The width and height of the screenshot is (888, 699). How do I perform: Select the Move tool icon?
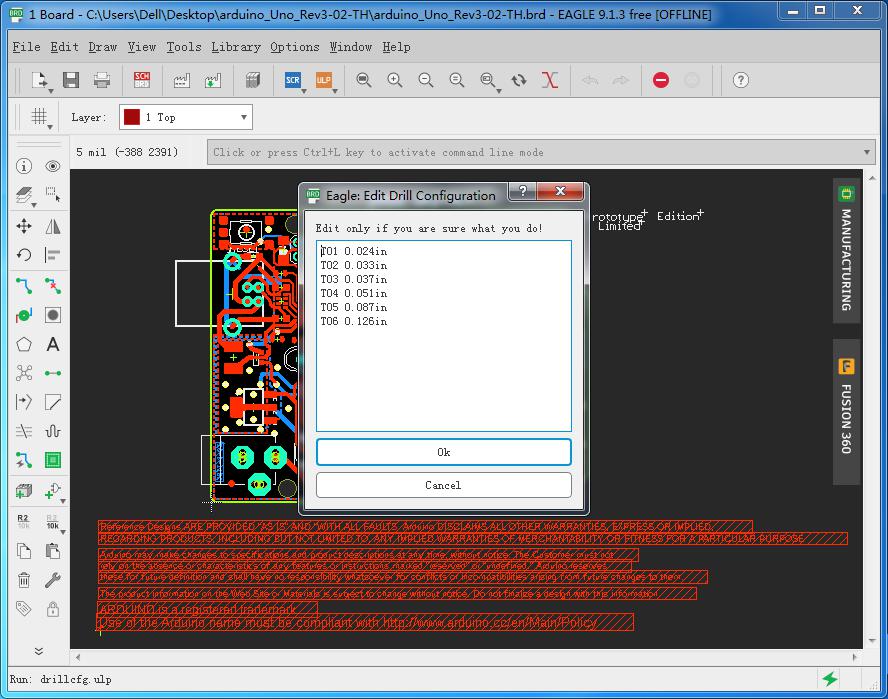[x=24, y=227]
